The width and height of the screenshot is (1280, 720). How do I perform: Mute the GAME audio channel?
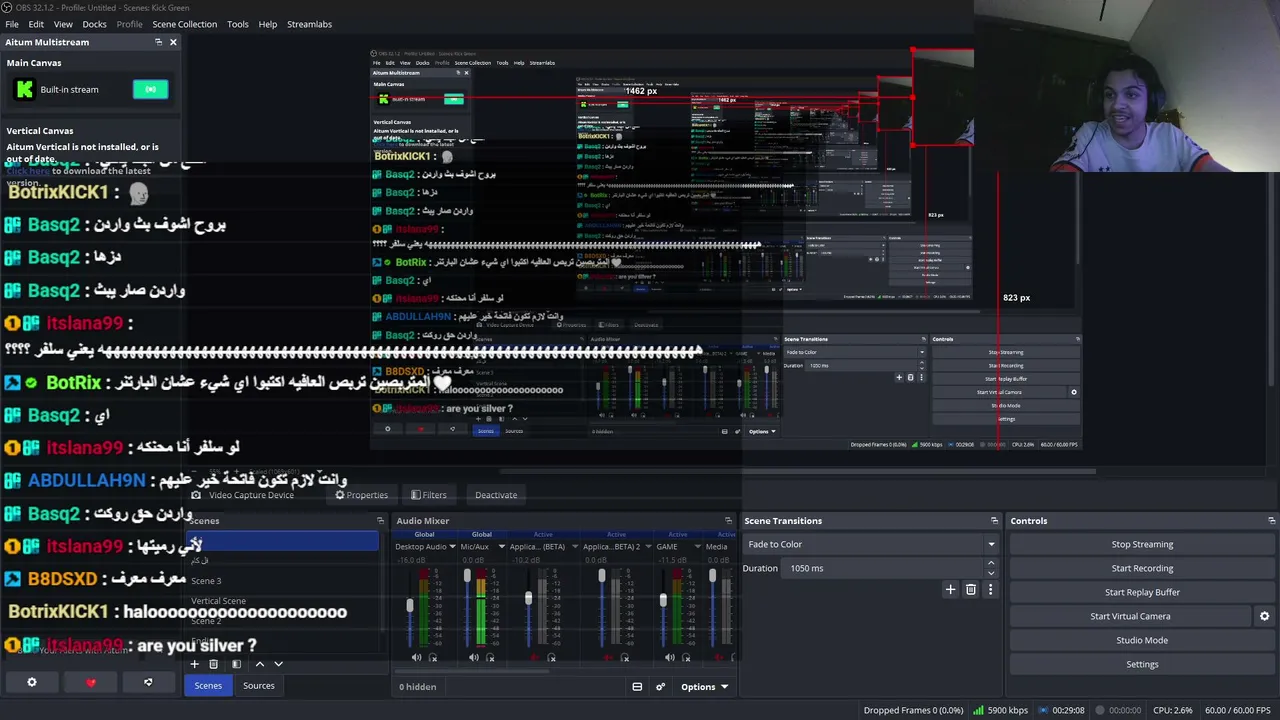coord(668,658)
